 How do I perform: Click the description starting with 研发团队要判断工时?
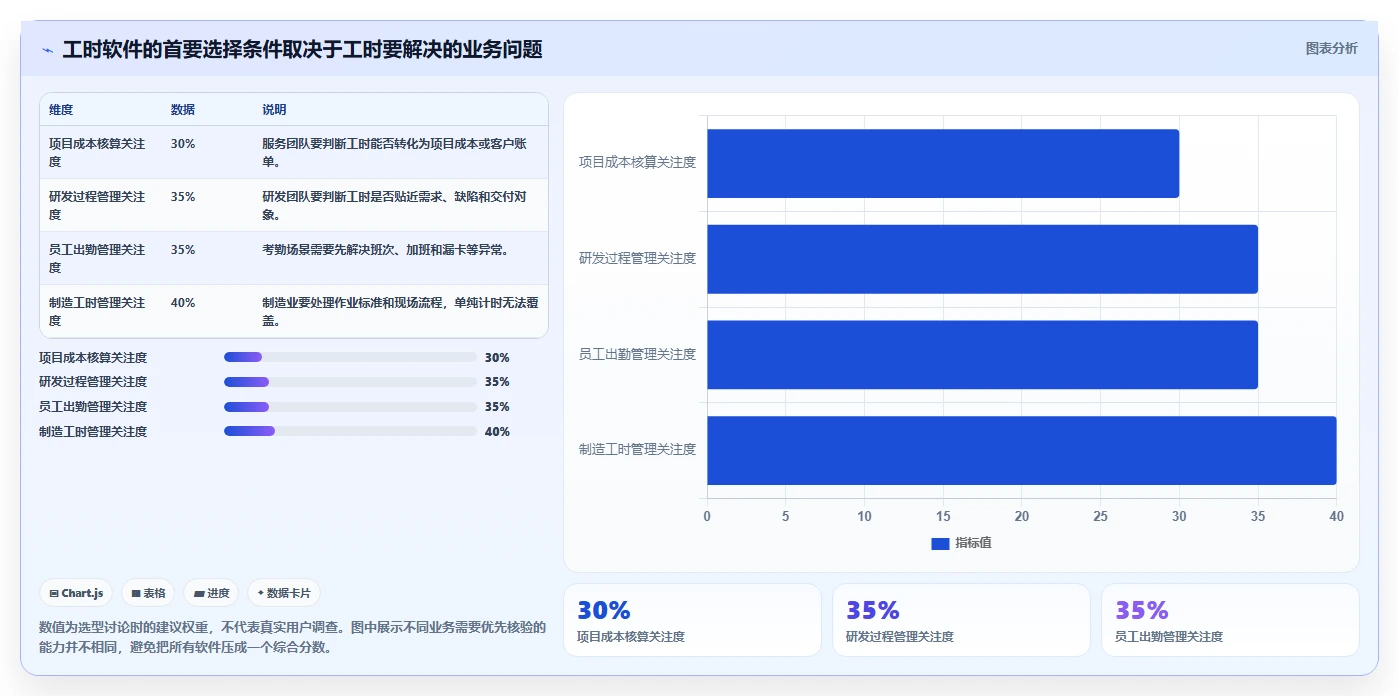point(396,206)
